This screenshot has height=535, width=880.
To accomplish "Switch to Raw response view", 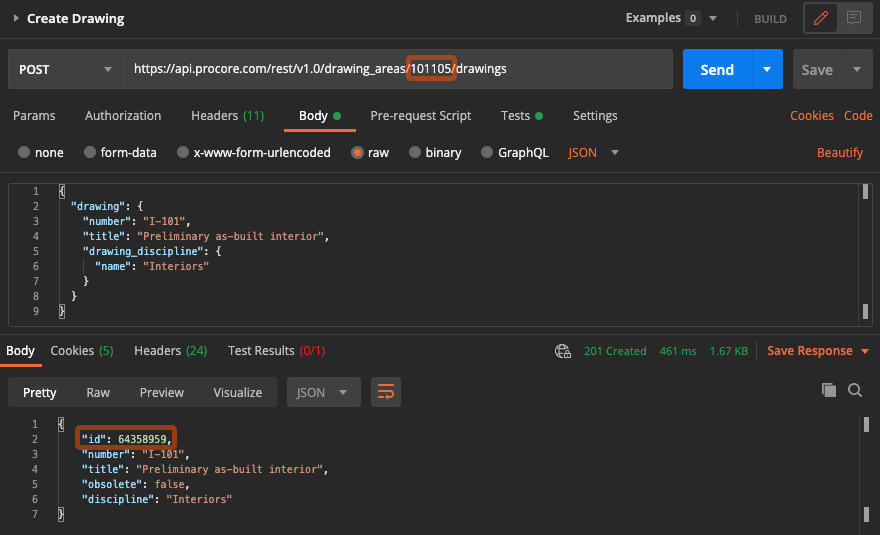I will tap(98, 392).
